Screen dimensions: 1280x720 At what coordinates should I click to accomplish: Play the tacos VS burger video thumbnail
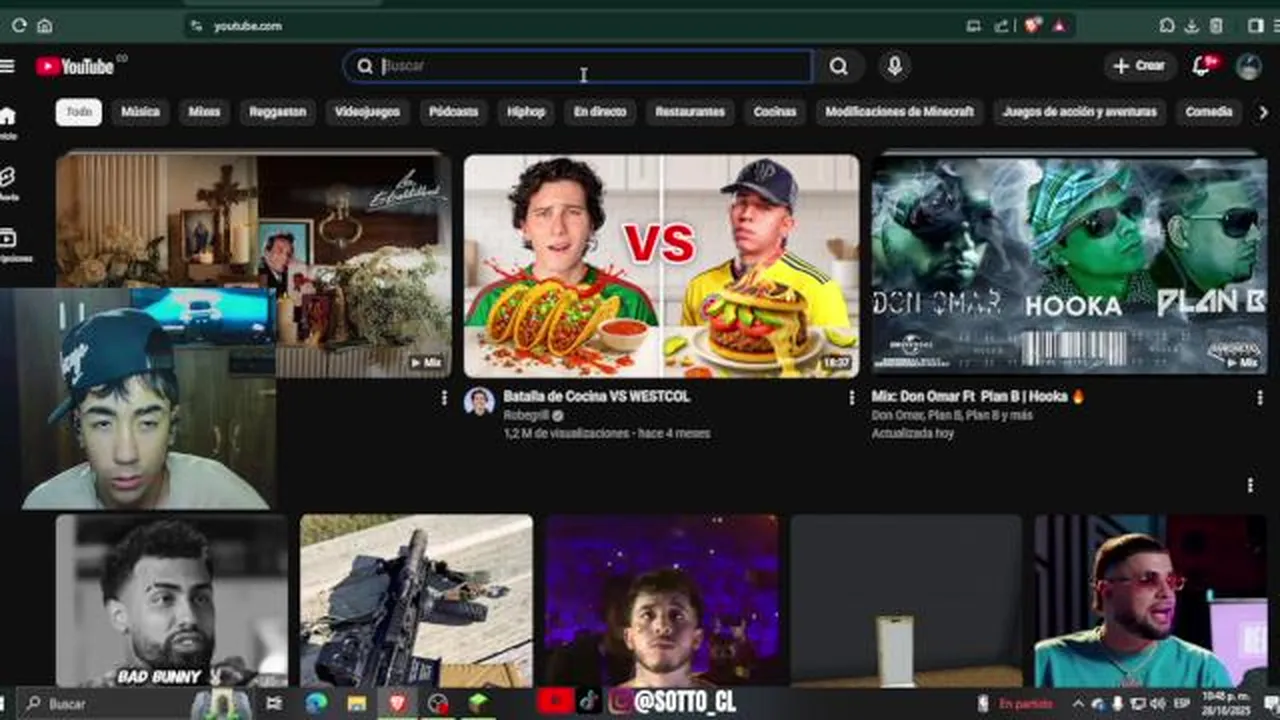click(x=661, y=266)
